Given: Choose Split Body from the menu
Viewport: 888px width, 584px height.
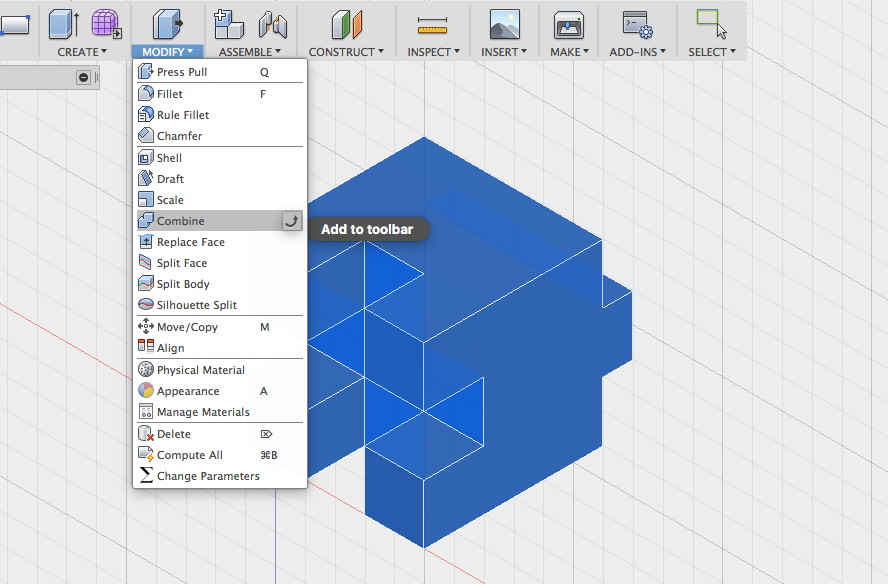Looking at the screenshot, I should point(220,284).
